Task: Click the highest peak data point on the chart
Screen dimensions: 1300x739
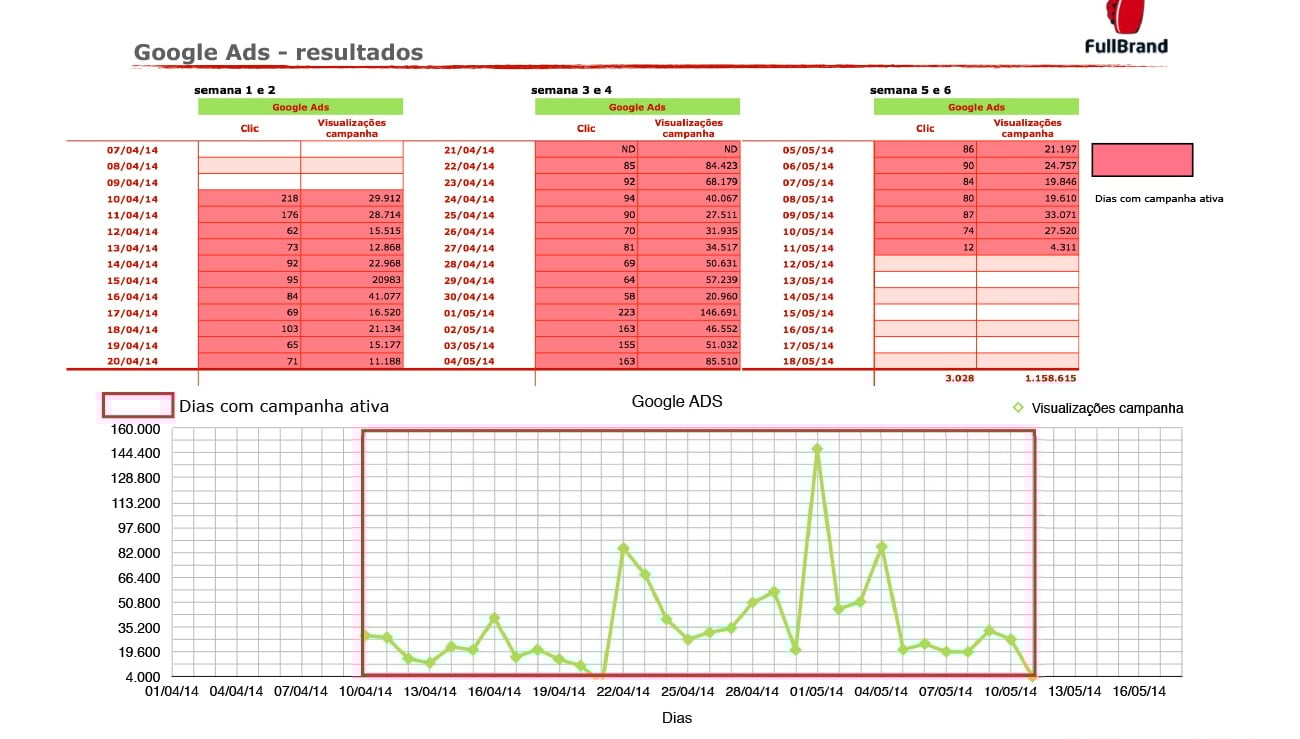Action: [817, 449]
